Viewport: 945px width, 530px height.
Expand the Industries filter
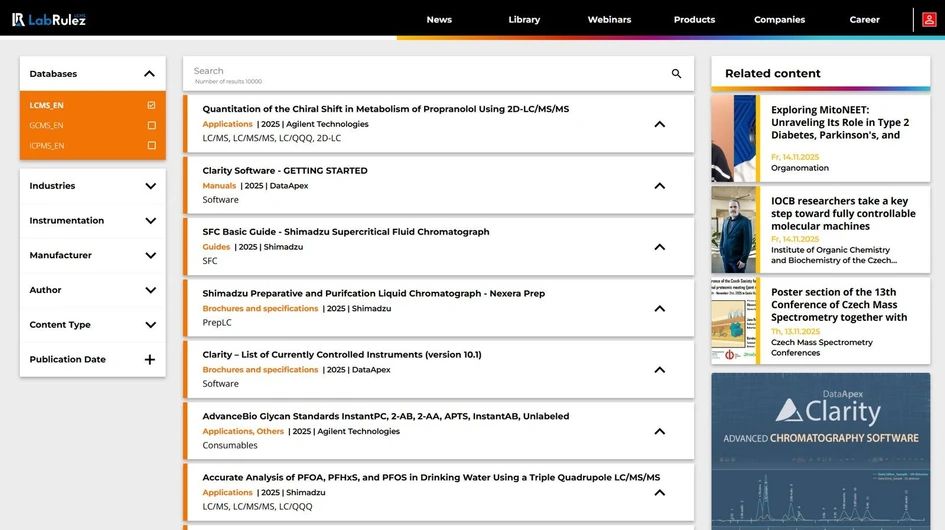pos(150,186)
